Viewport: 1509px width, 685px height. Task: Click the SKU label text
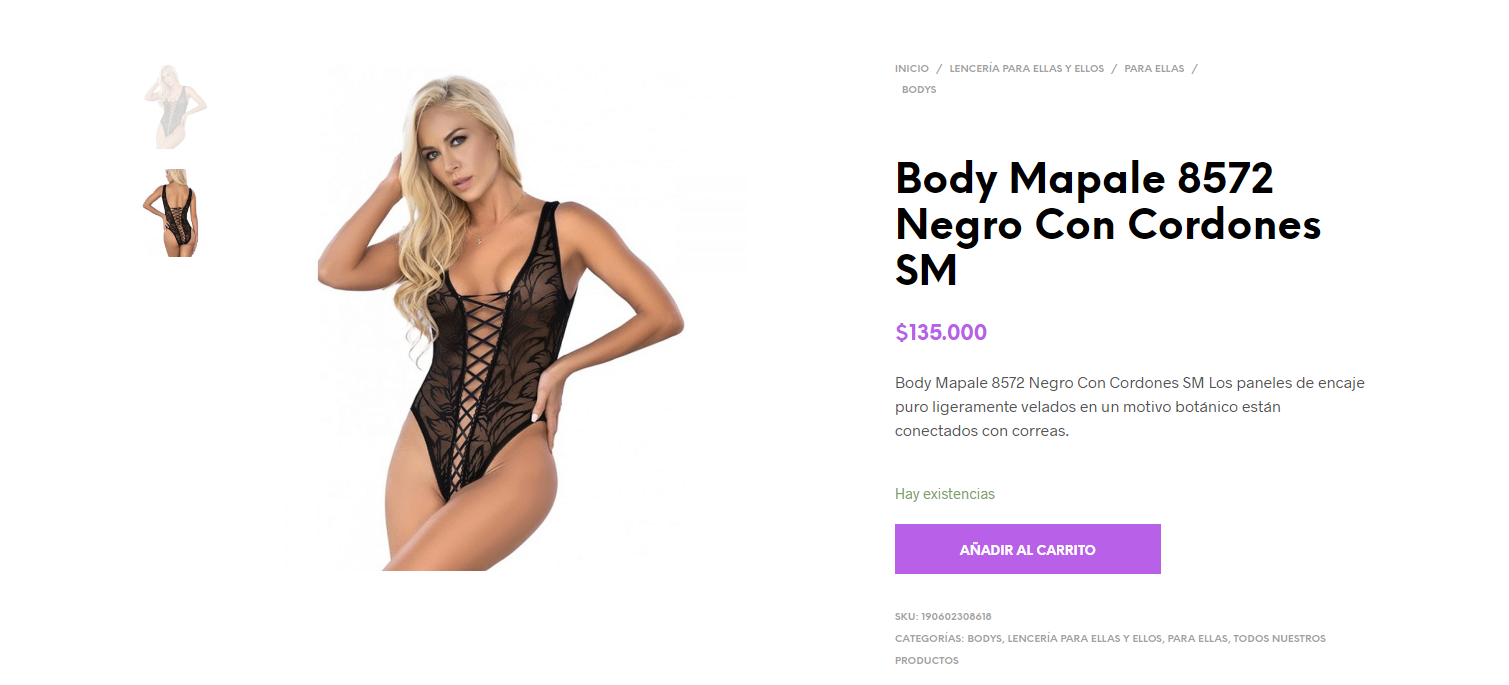coord(906,617)
